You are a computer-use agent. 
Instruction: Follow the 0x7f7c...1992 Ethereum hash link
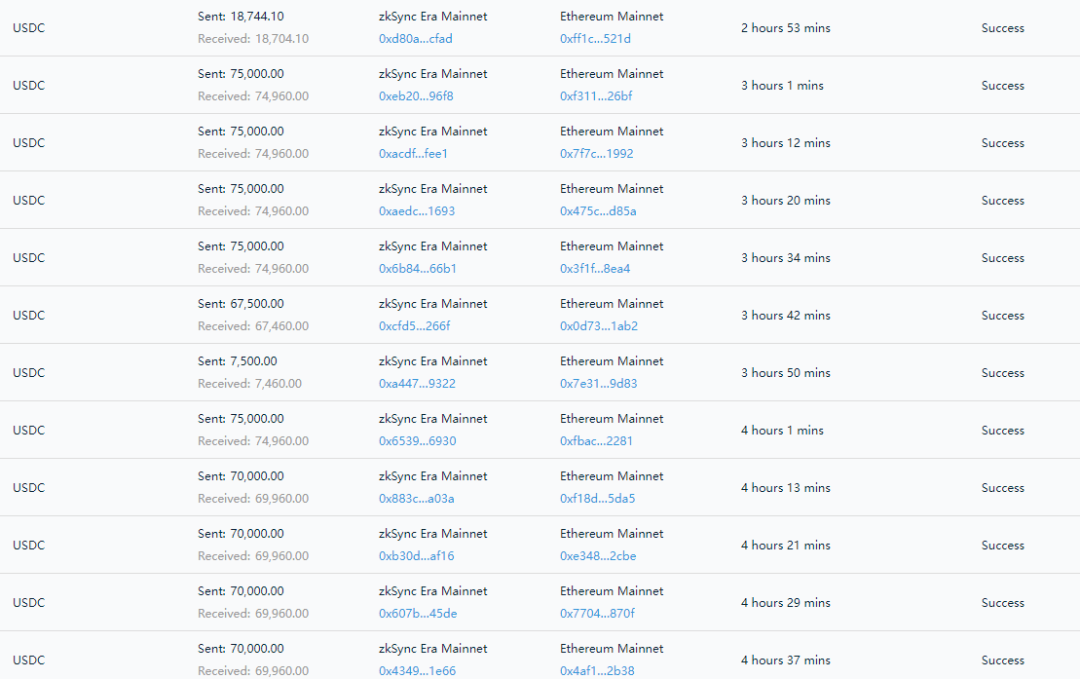(596, 154)
